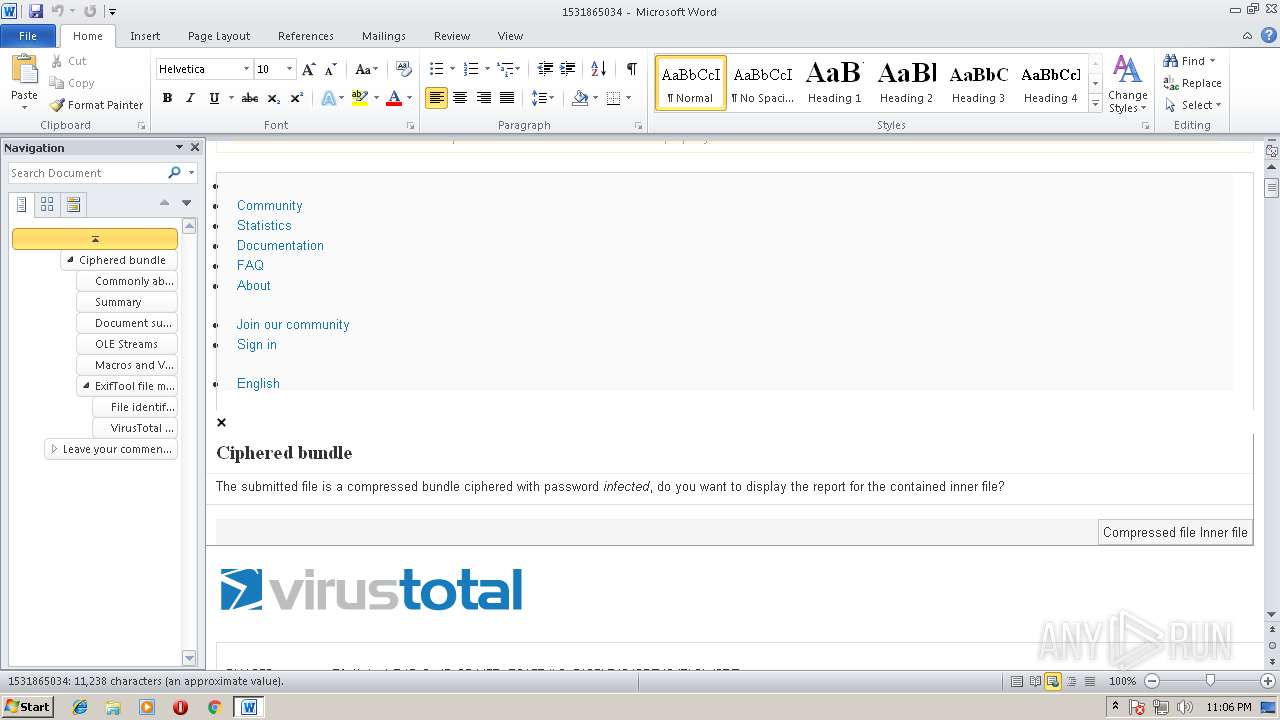Click the Save icon in Quick Access

point(36,11)
